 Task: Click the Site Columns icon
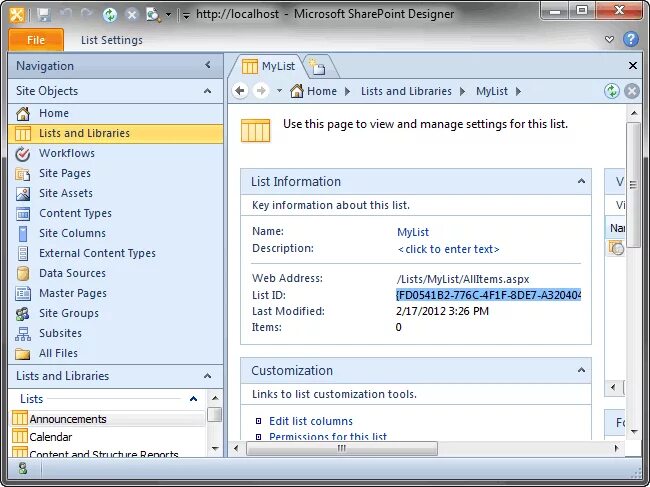click(23, 233)
